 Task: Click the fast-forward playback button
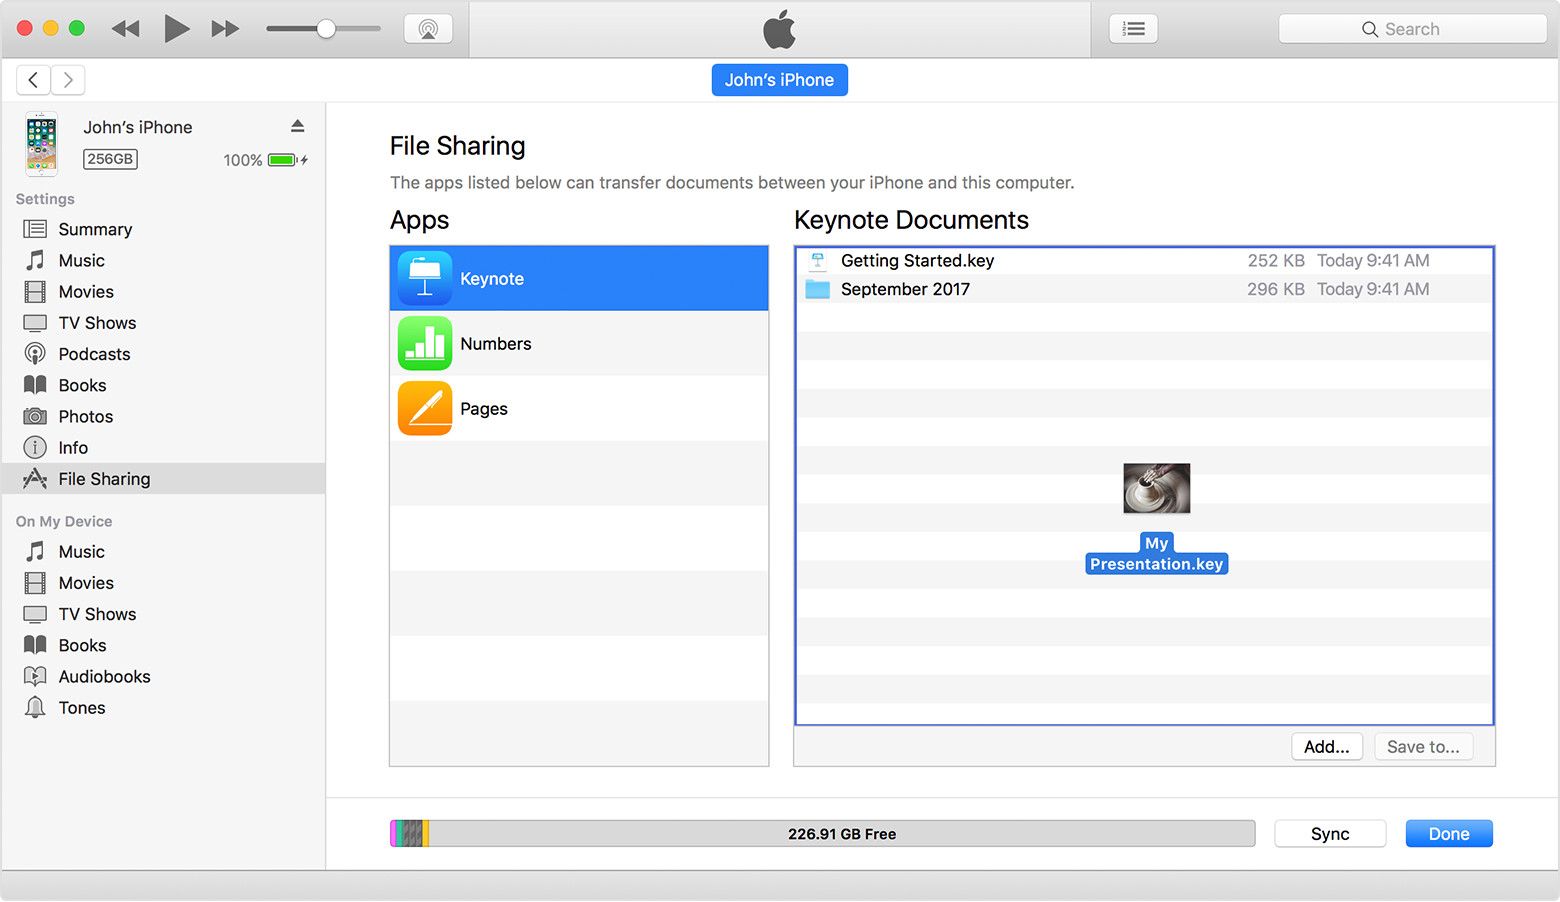[225, 29]
